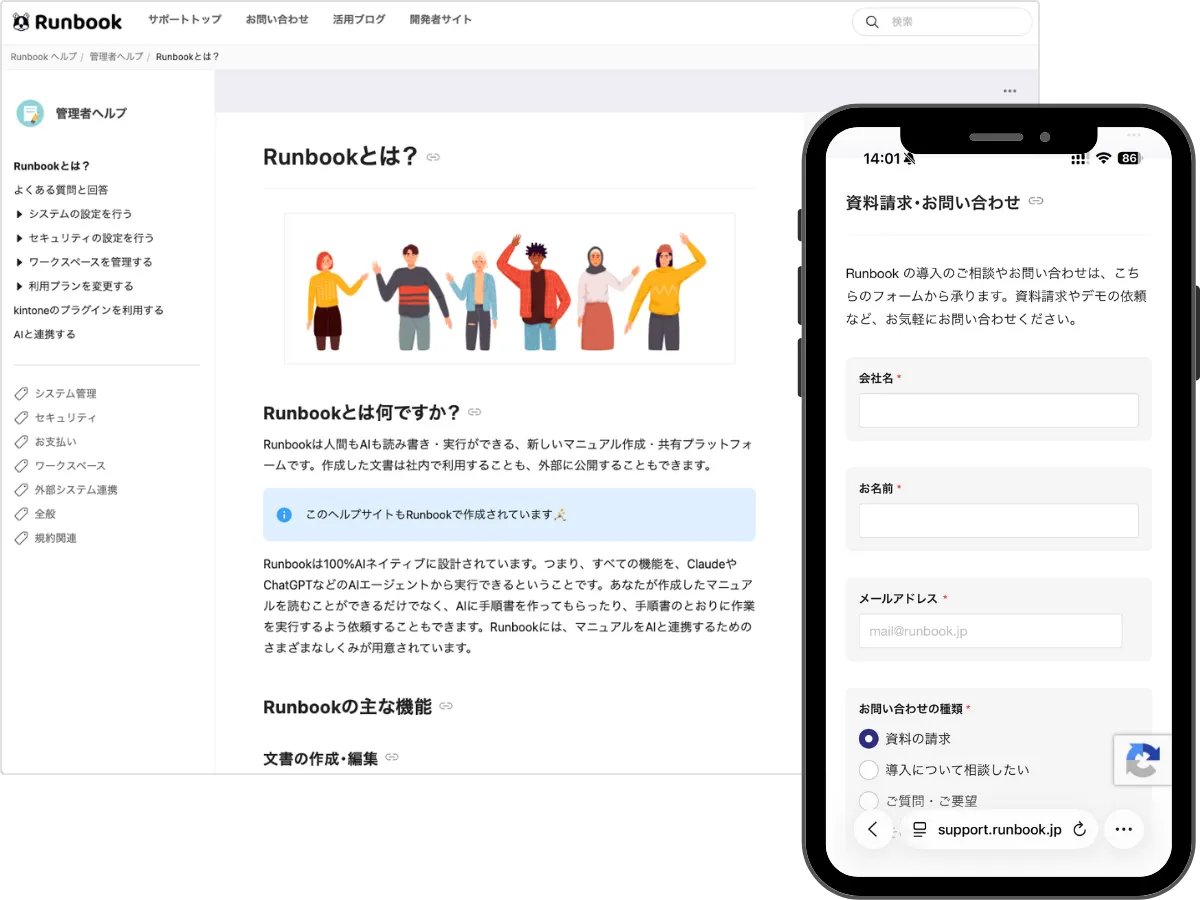Click the 全般 tag link
Viewport: 1200px width, 900px height.
[x=45, y=514]
